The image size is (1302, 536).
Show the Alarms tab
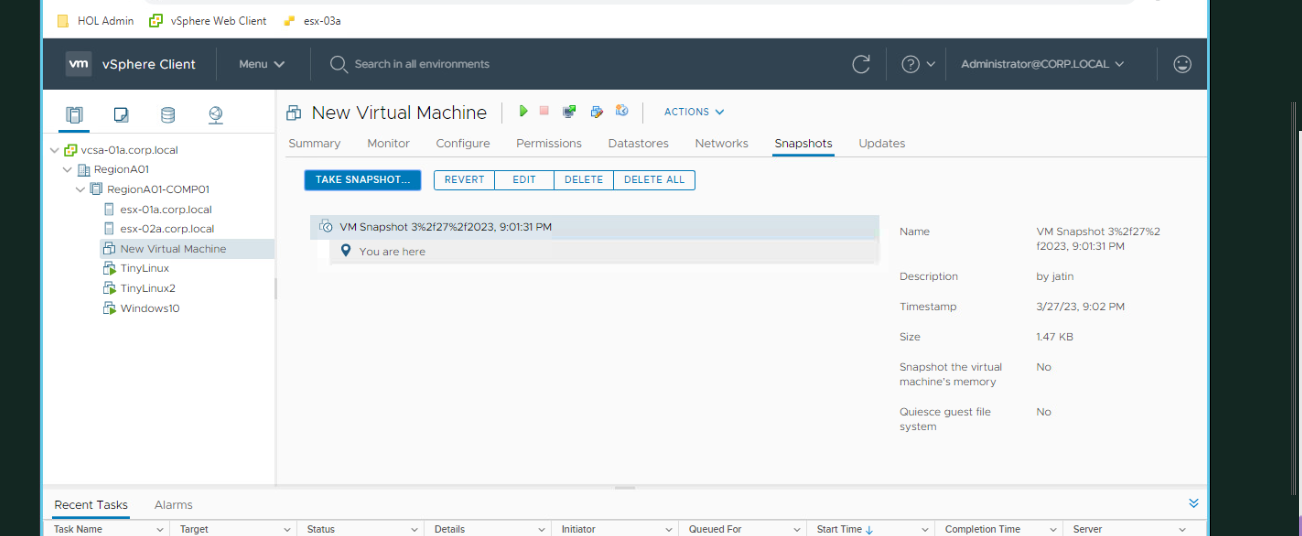coord(173,505)
